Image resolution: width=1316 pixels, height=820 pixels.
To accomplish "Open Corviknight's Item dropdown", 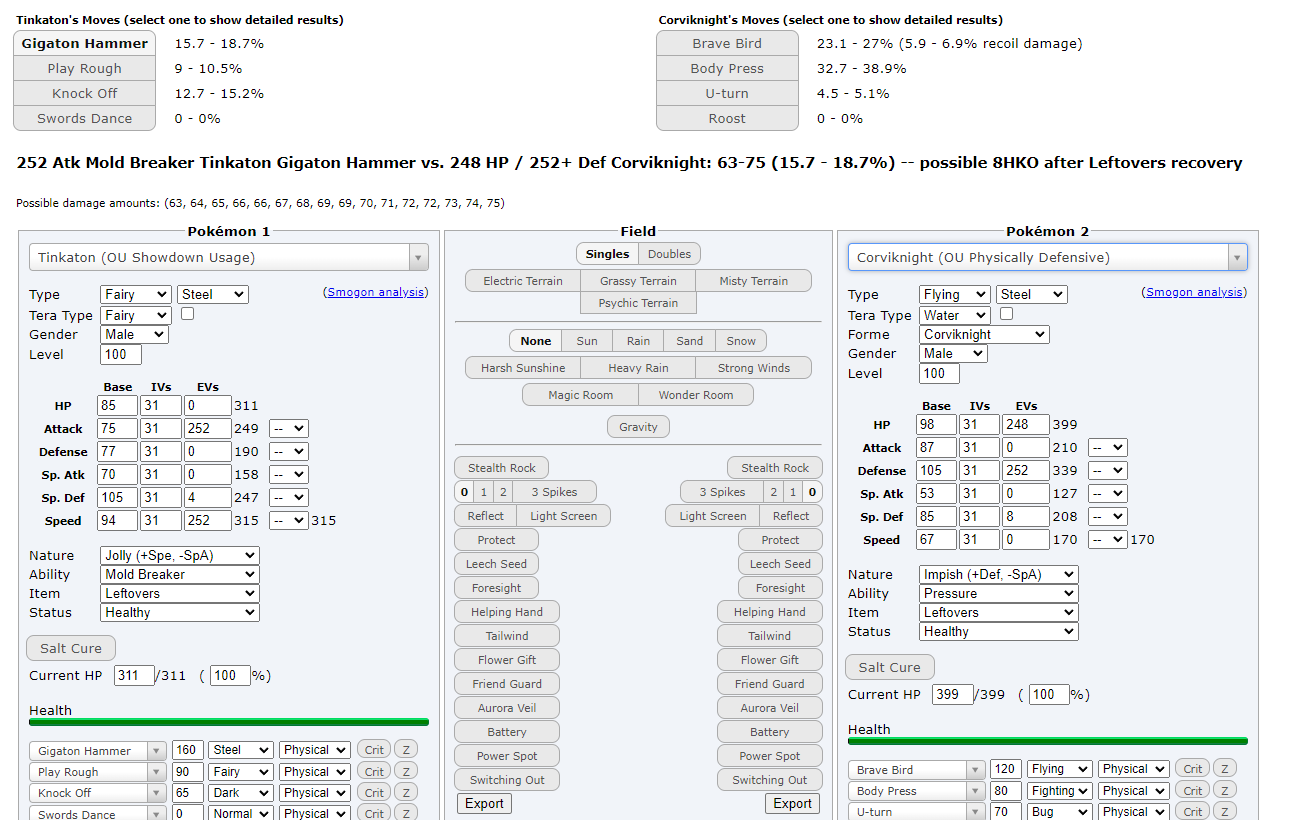I will click(998, 613).
